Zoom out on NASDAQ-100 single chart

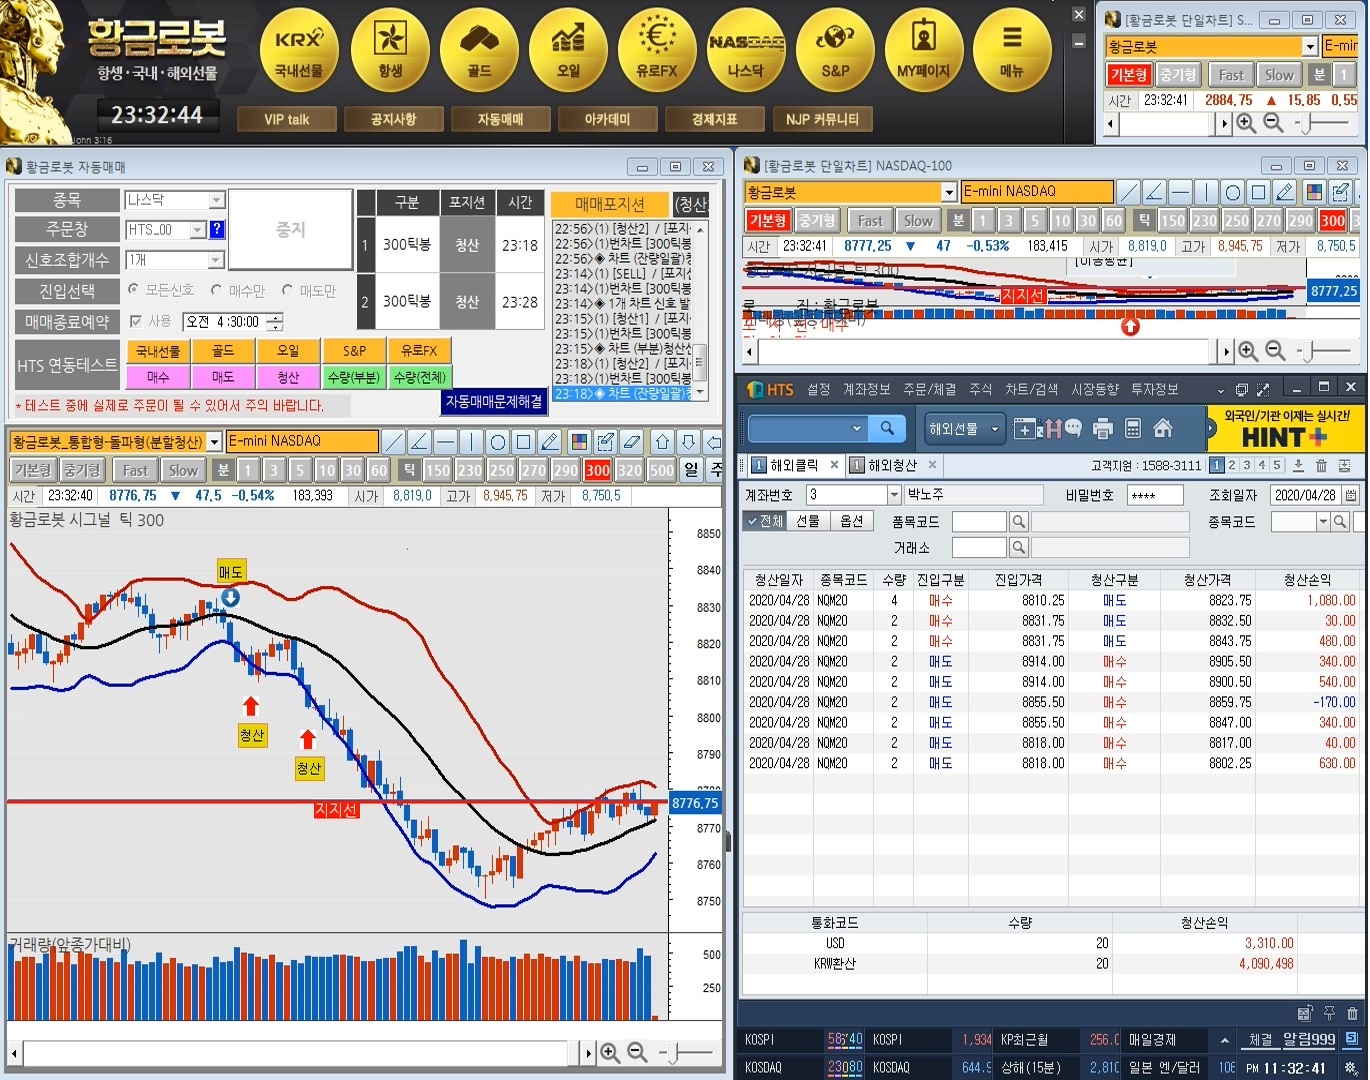[1275, 351]
